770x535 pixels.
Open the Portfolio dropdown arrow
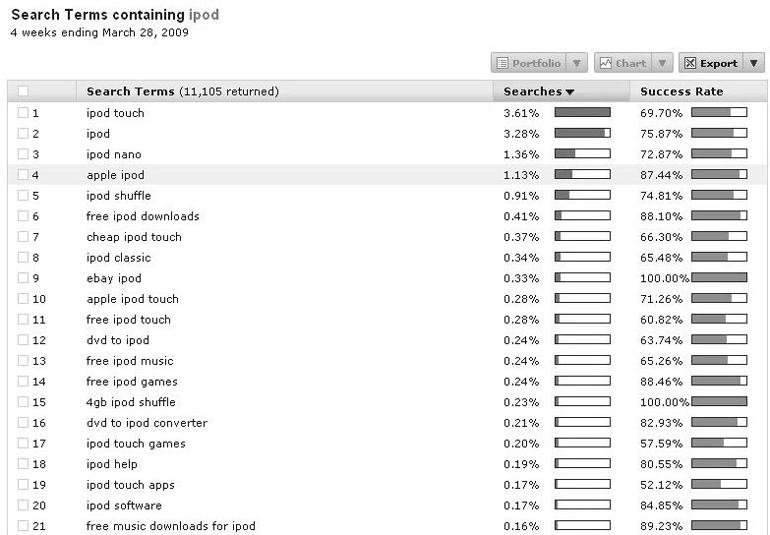pos(578,63)
